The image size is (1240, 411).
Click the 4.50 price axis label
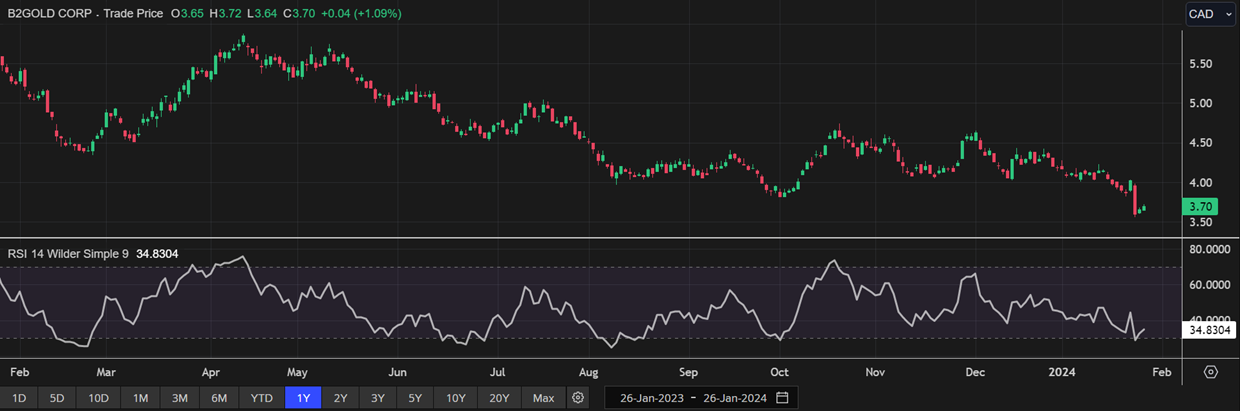click(1199, 143)
